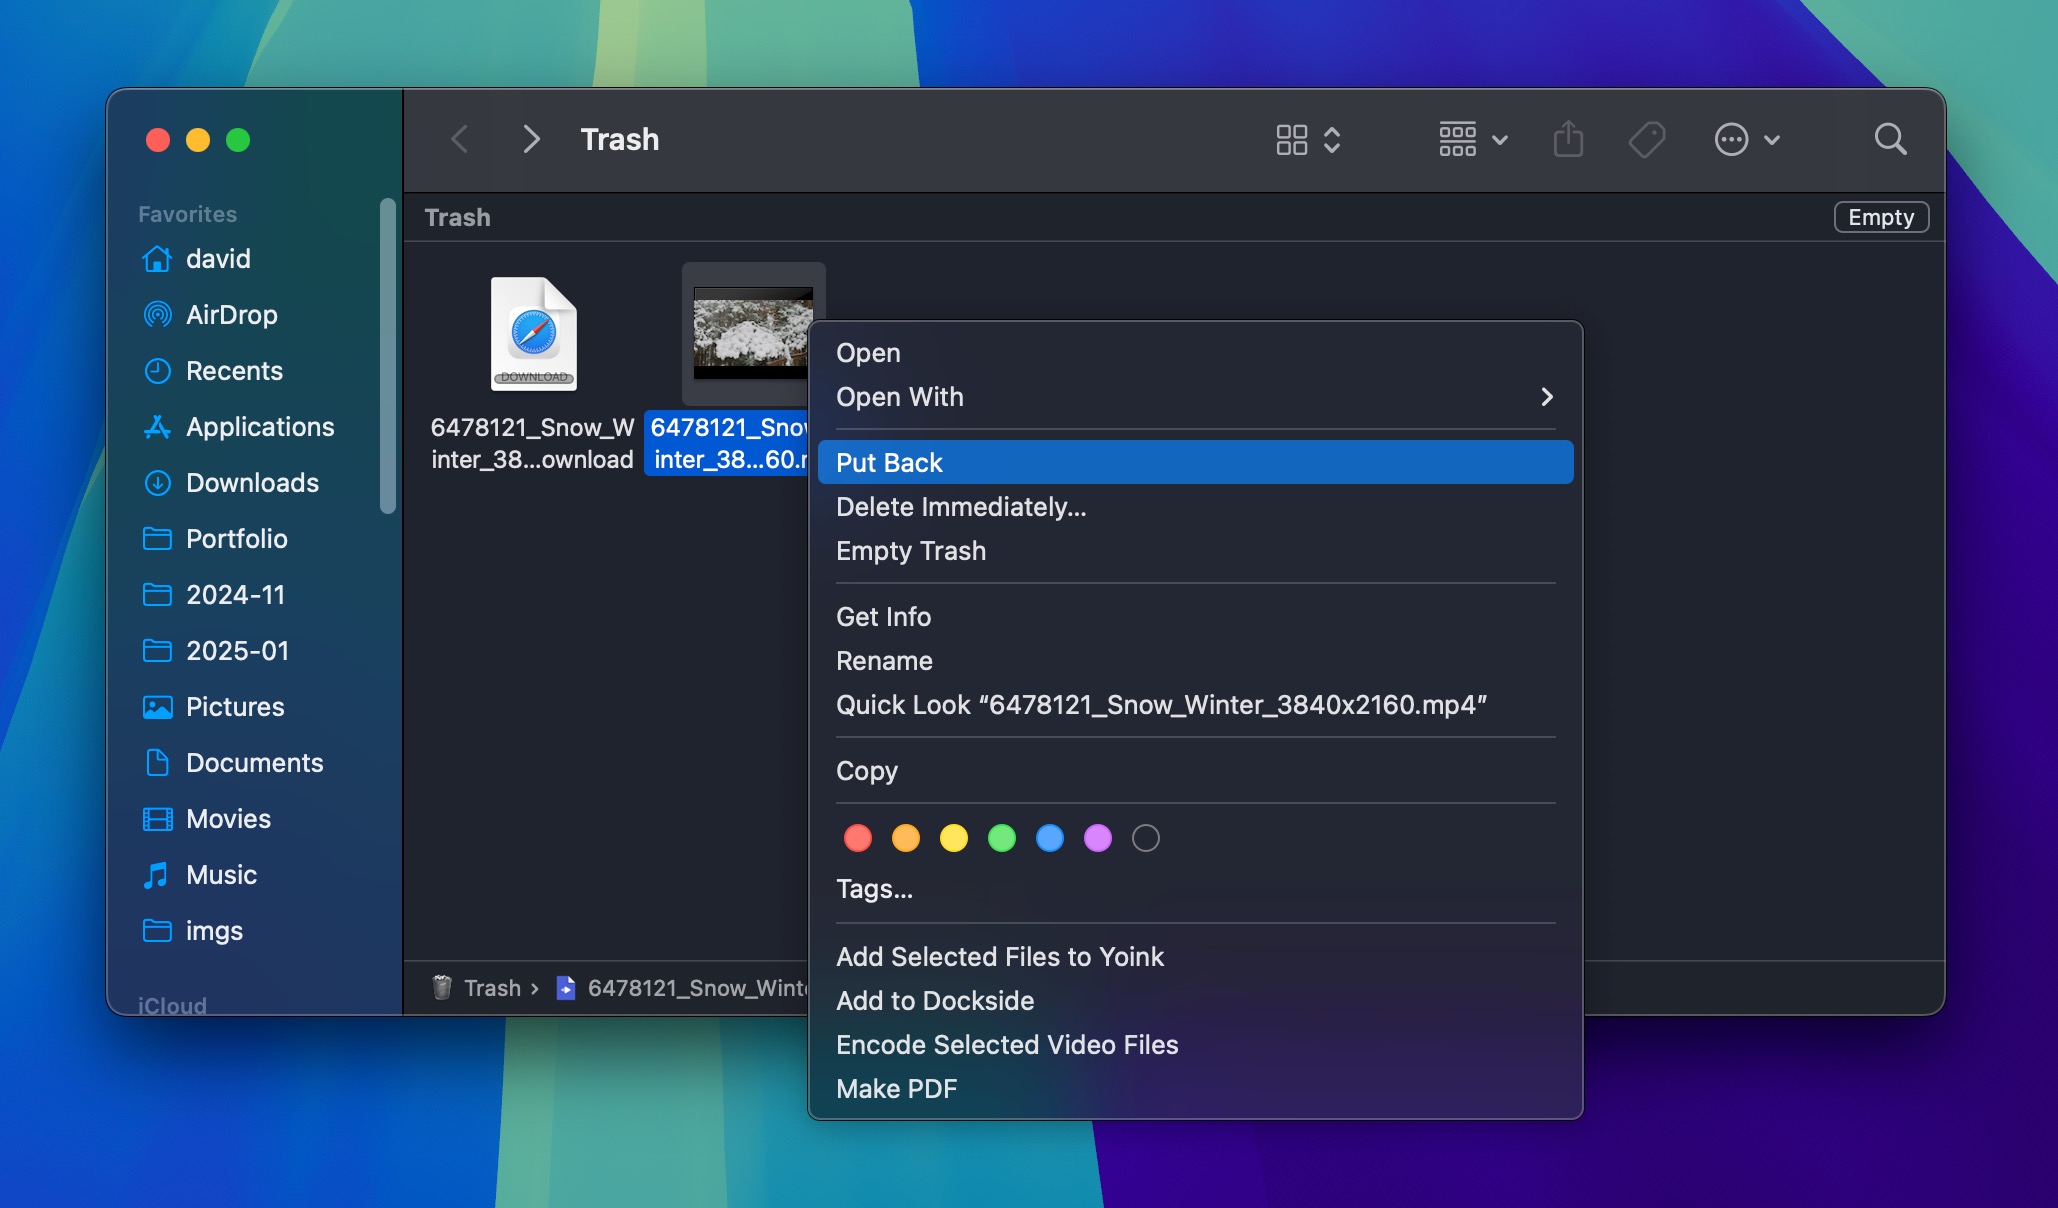Select Delete Immediately… menu entry

[x=1195, y=507]
